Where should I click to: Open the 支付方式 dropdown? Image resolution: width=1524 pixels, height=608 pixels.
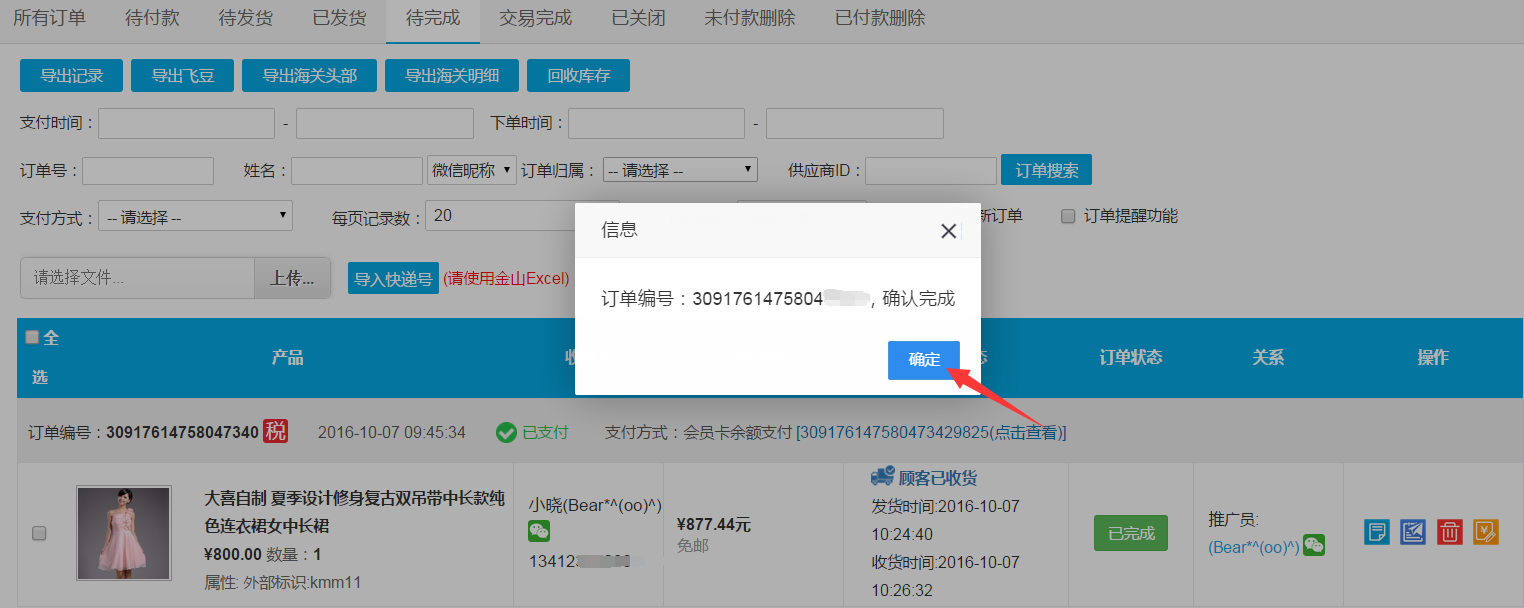click(195, 216)
